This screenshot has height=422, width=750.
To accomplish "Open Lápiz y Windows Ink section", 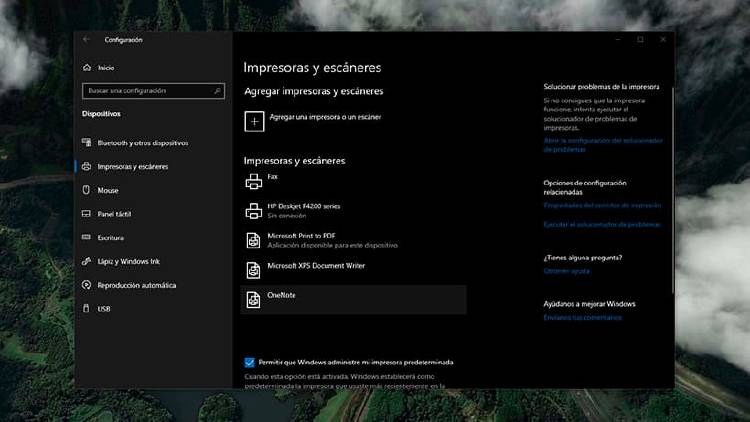I will (x=128, y=261).
